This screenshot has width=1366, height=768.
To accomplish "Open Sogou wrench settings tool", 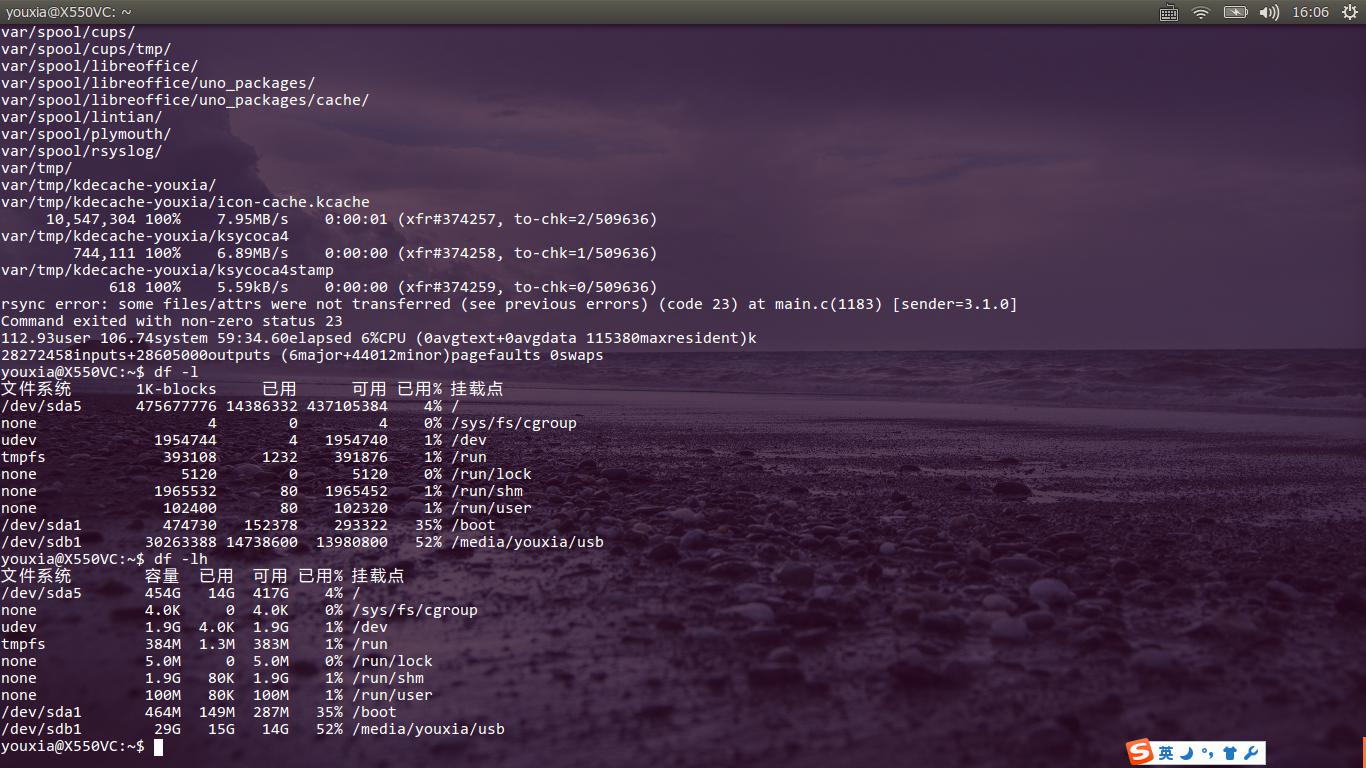I will tap(1251, 753).
